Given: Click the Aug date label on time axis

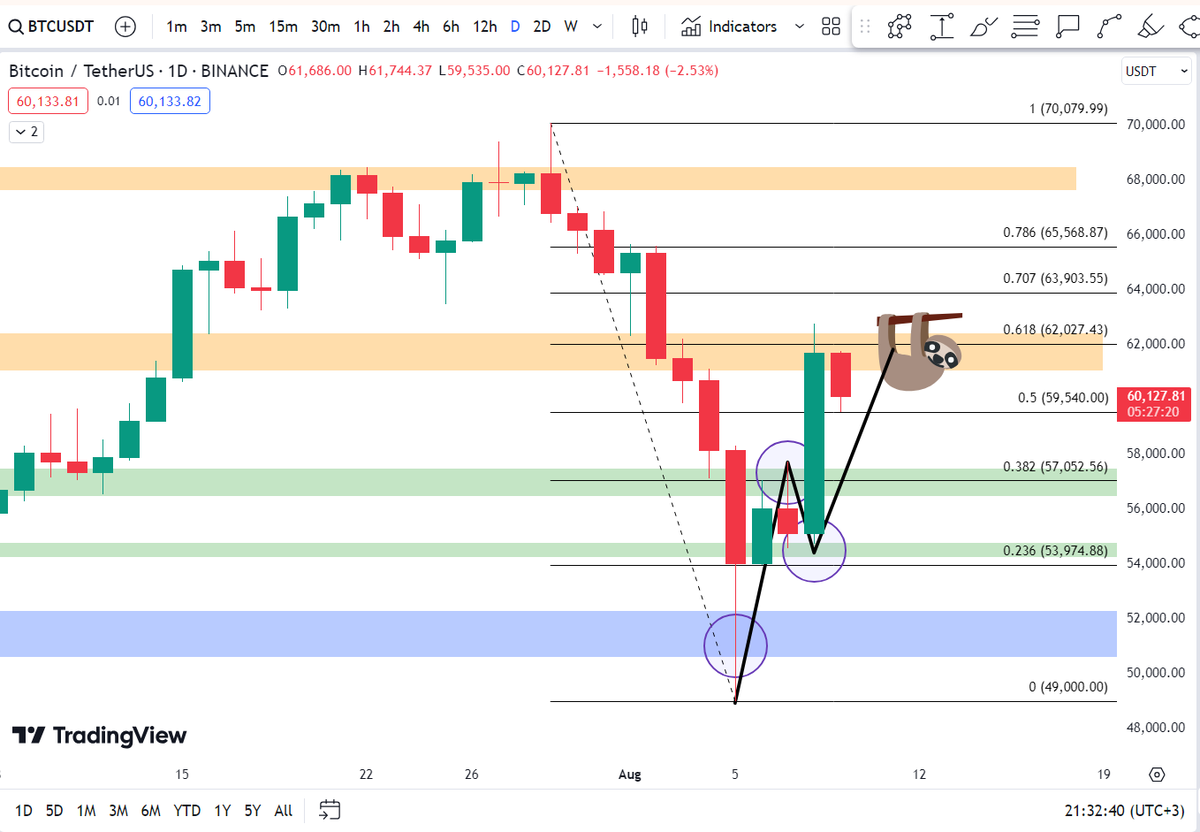Looking at the screenshot, I should click(630, 774).
